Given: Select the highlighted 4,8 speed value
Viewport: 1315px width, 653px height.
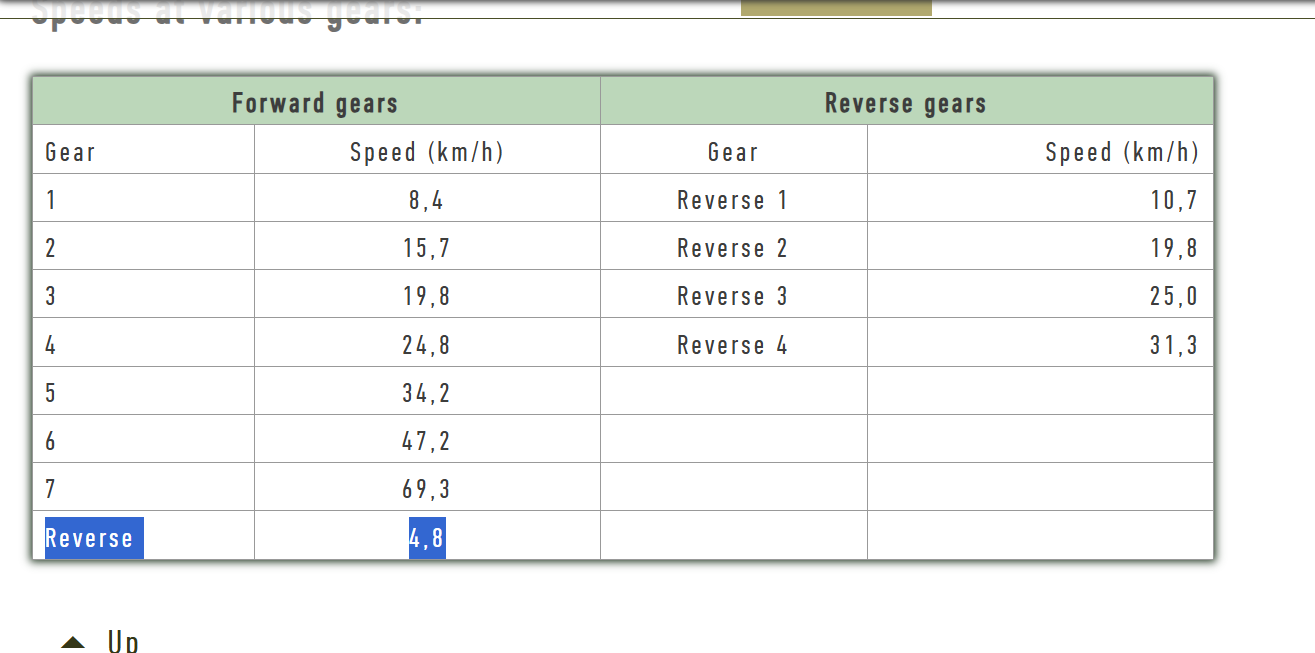Looking at the screenshot, I should click(427, 538).
